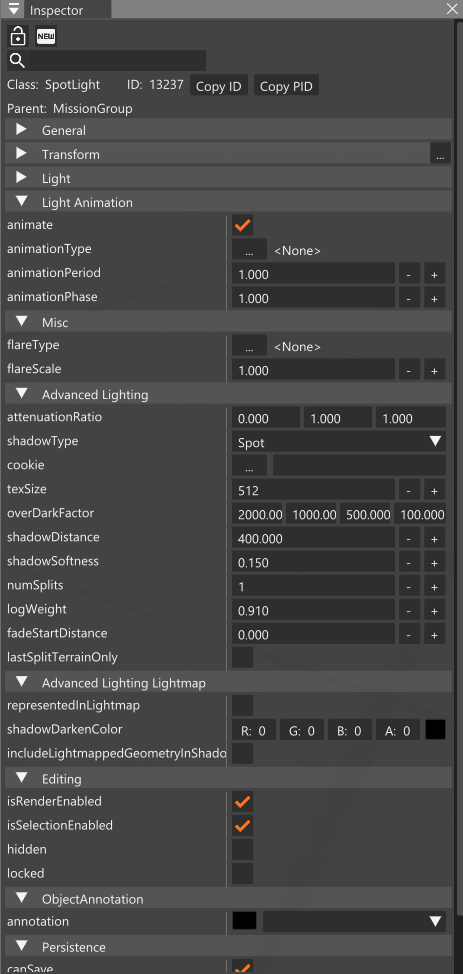The image size is (463, 974).
Task: Click the lock inspector icon
Action: pos(18,37)
